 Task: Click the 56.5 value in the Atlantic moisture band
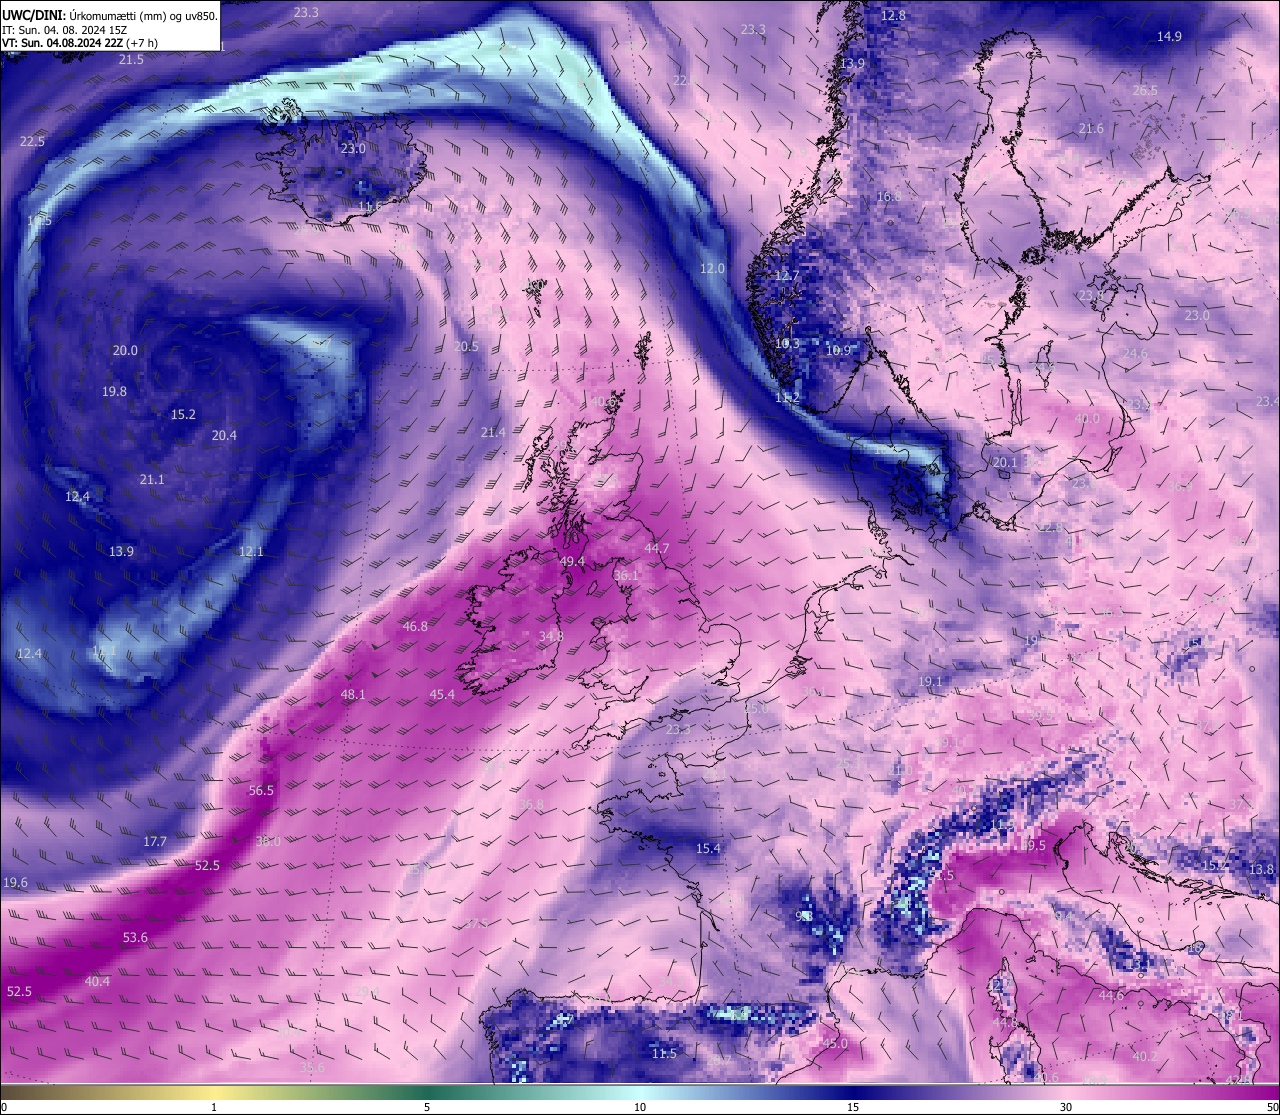[x=261, y=791]
